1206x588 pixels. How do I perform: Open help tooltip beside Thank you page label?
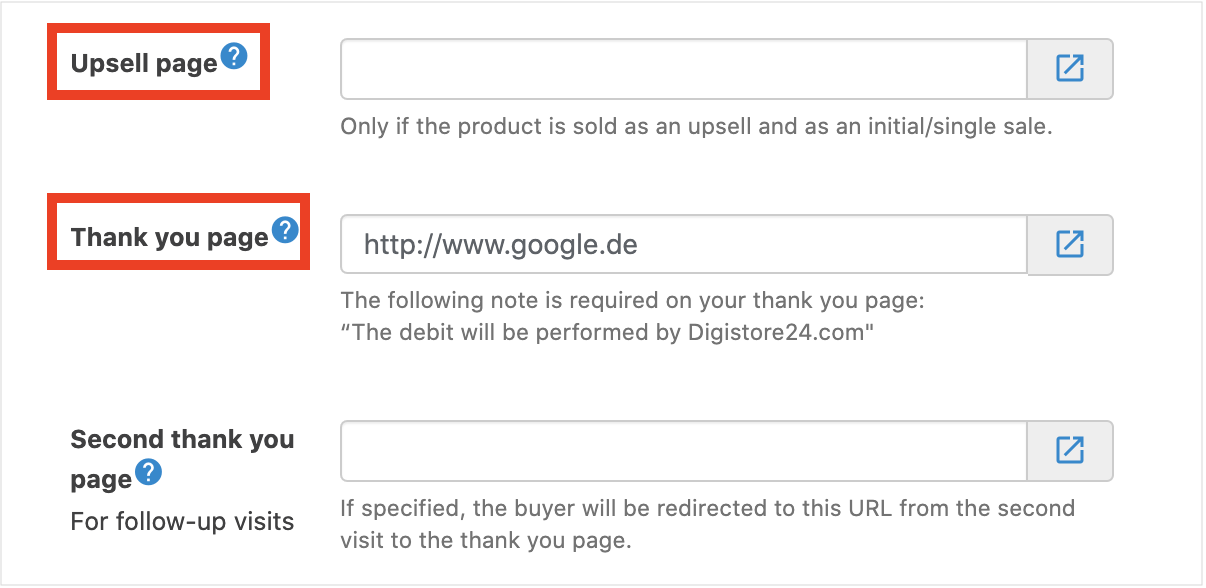tap(285, 231)
